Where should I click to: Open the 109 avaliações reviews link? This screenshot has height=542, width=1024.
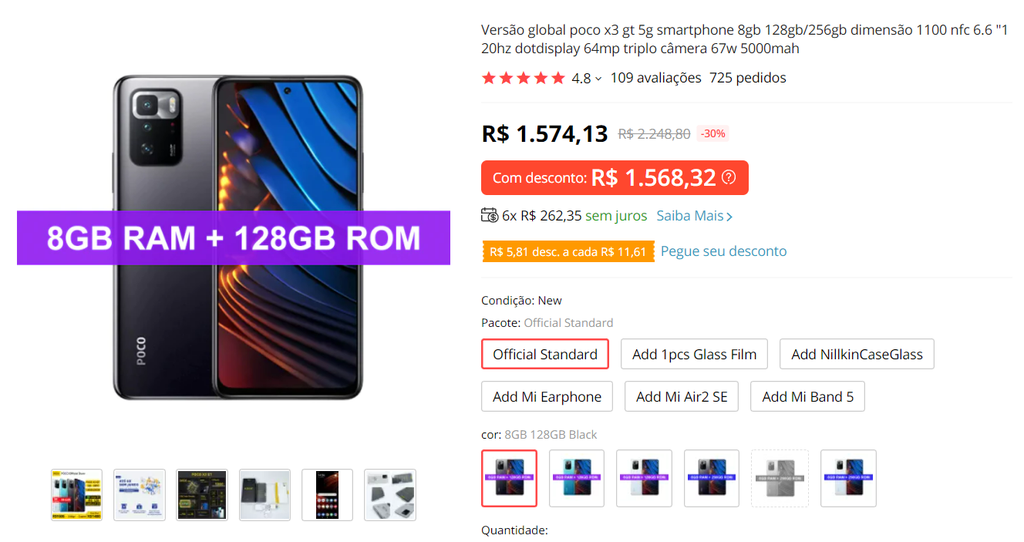click(656, 78)
